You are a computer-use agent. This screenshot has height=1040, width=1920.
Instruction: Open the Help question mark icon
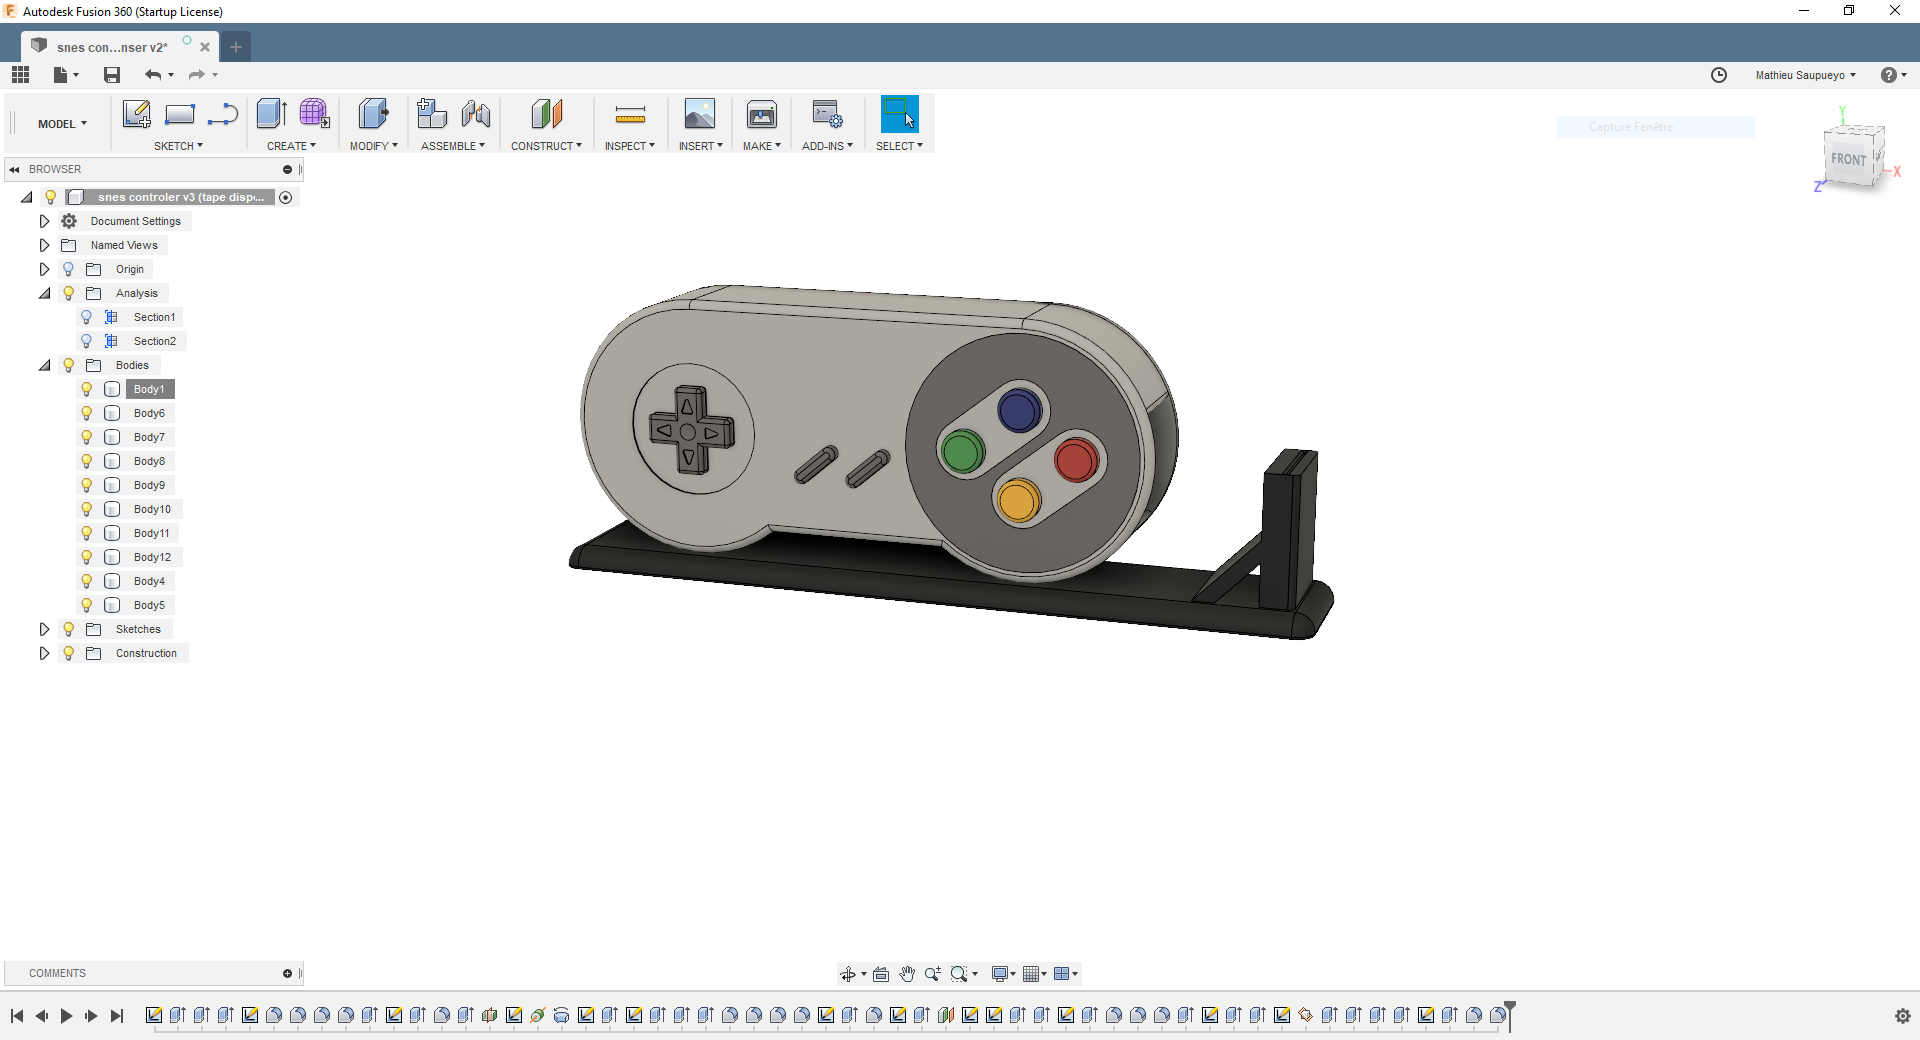tap(1889, 75)
